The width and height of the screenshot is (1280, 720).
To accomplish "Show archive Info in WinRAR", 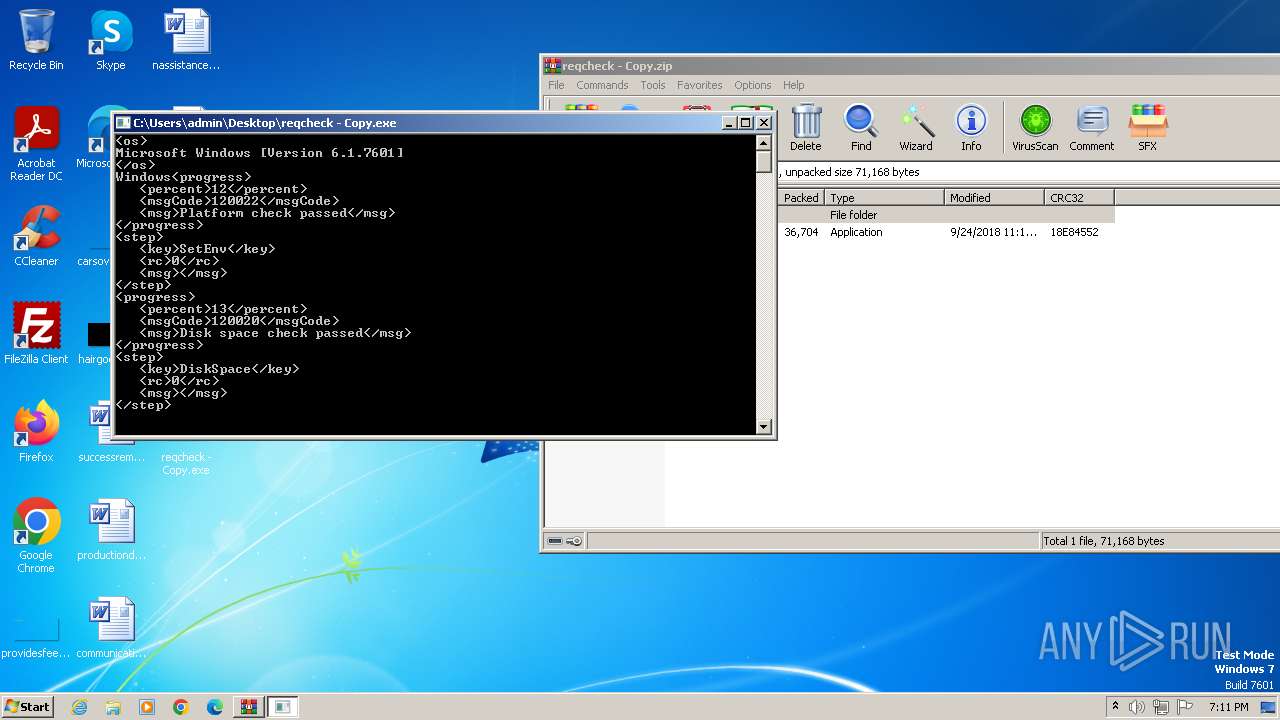I will pyautogui.click(x=971, y=128).
